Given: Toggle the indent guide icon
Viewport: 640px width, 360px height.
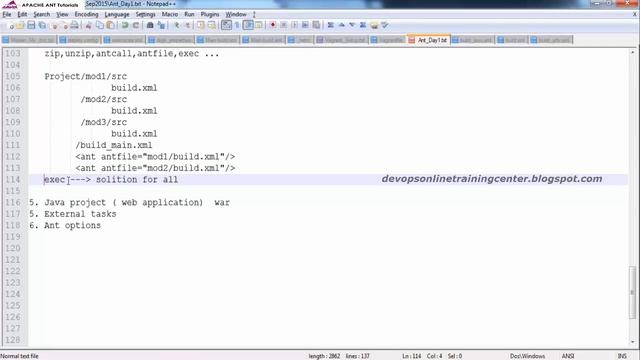Looking at the screenshot, I should 248,25.
